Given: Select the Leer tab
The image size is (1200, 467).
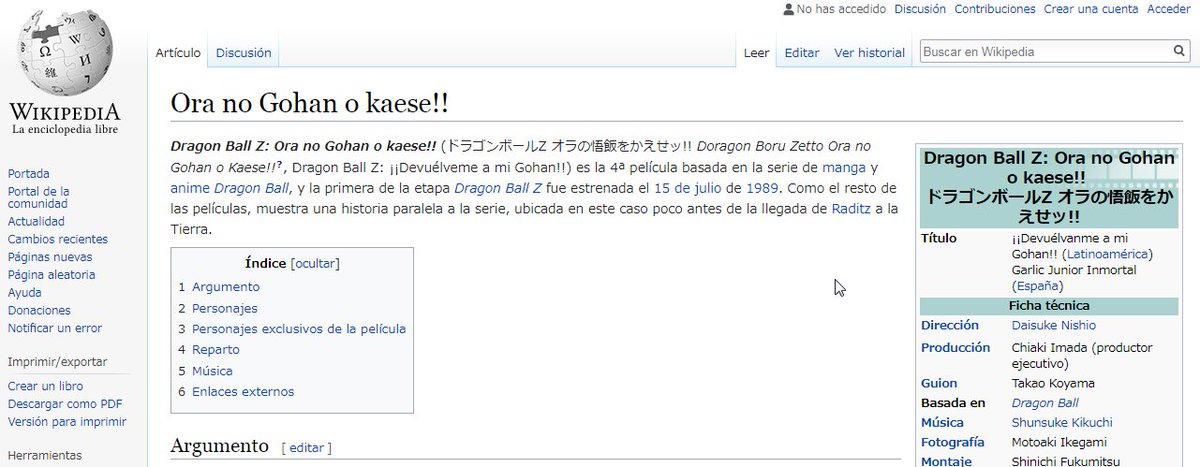Looking at the screenshot, I should pyautogui.click(x=756, y=53).
